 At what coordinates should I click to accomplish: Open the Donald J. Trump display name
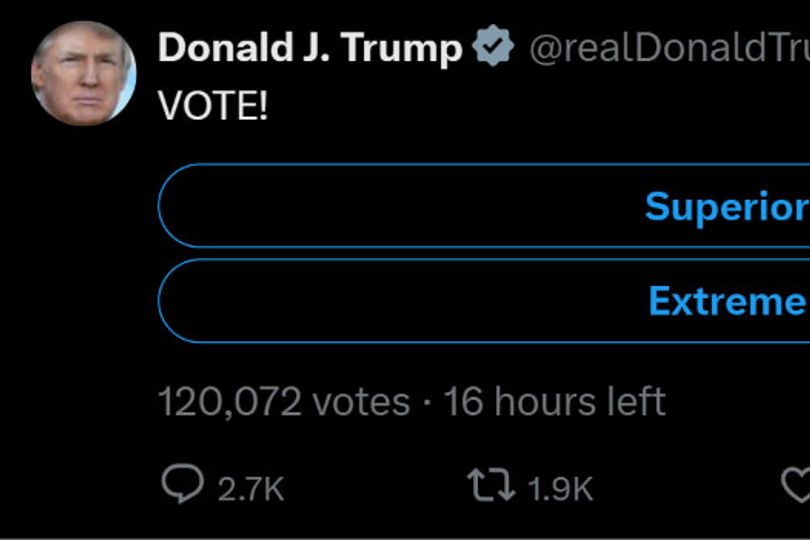coord(310,48)
